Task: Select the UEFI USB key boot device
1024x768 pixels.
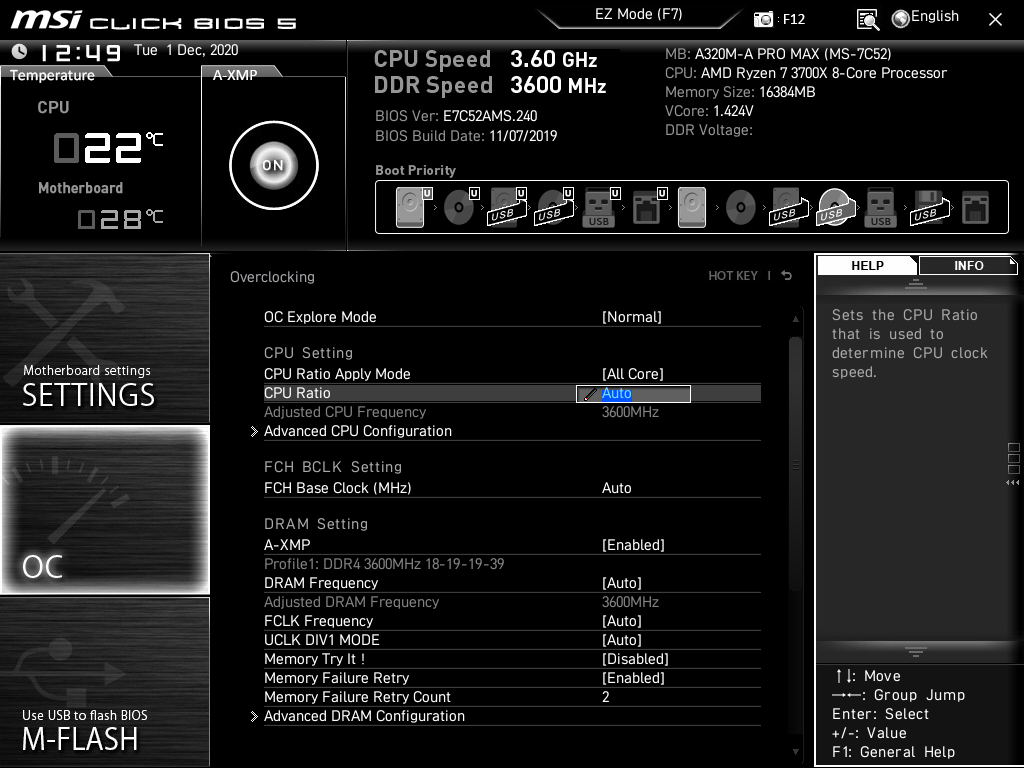Action: point(601,207)
